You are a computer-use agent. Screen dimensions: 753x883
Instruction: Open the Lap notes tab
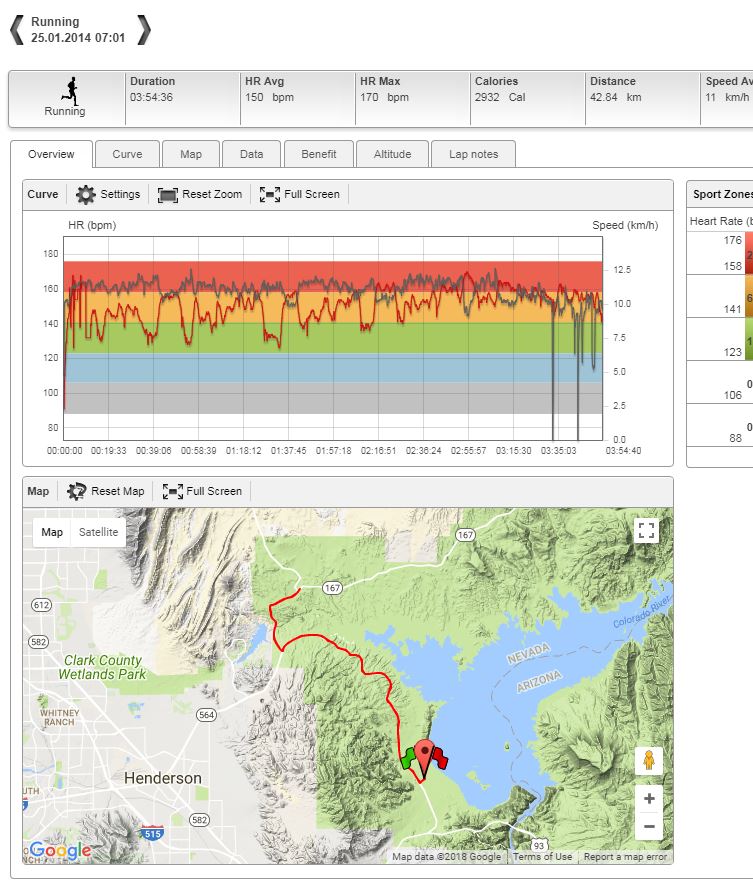pyautogui.click(x=473, y=154)
